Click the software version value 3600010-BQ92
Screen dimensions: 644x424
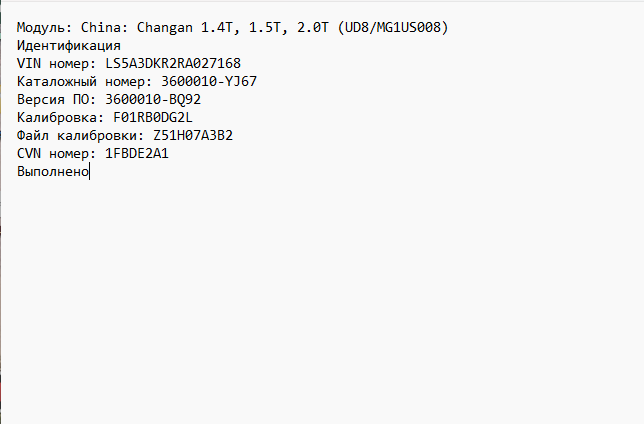coord(153,99)
